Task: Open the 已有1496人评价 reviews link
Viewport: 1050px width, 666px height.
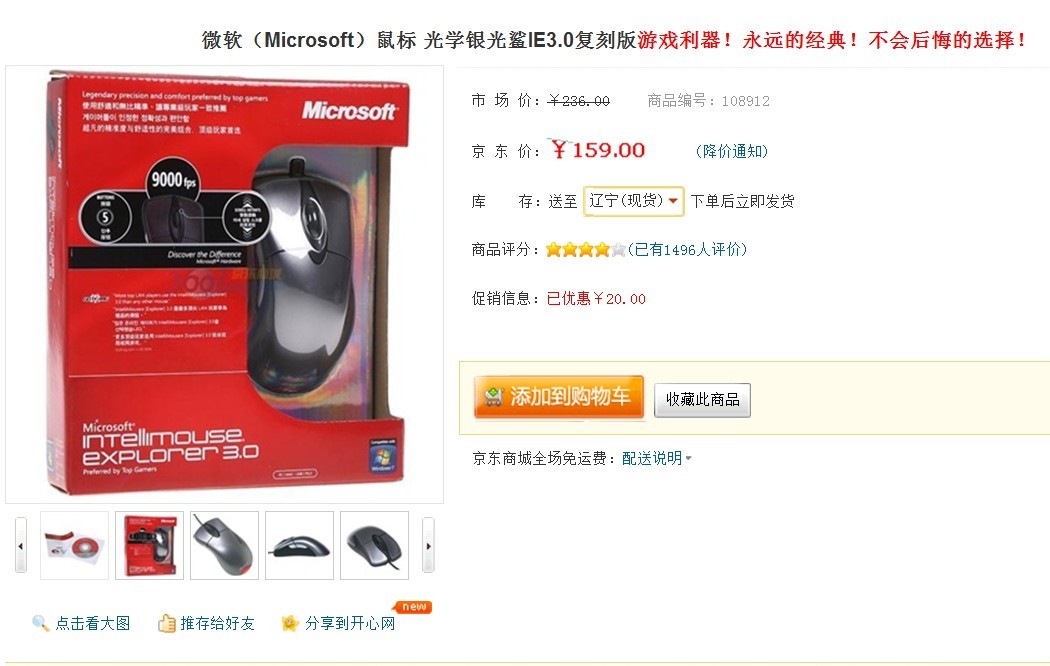Action: pos(688,250)
